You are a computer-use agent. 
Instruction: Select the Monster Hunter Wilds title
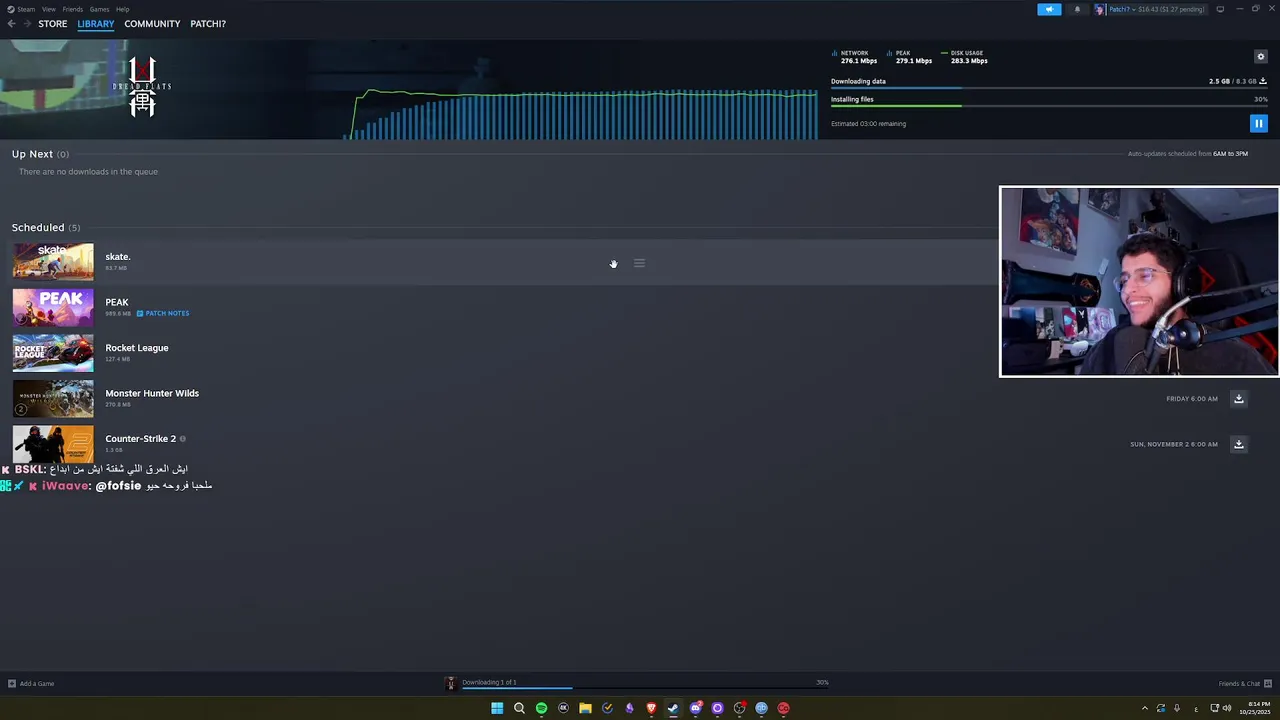(x=152, y=393)
